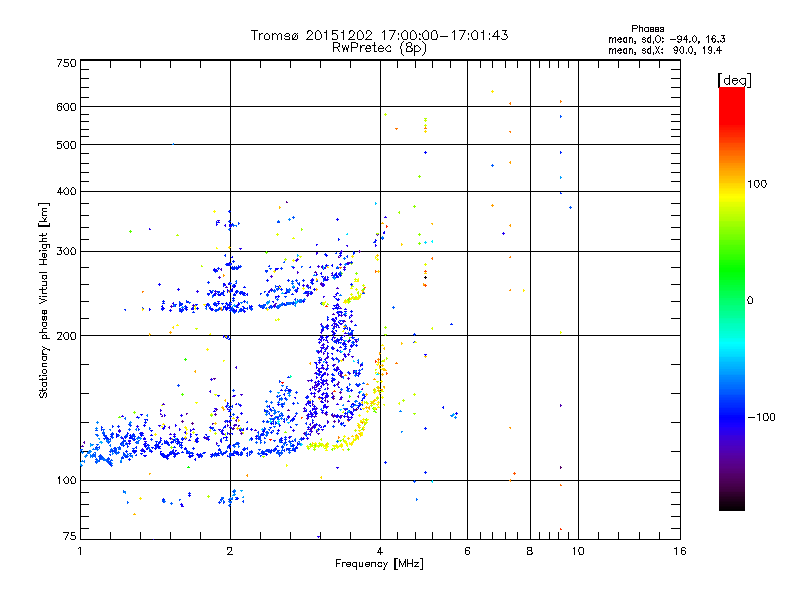Select the colorbar's yellow region near 100

731,185
